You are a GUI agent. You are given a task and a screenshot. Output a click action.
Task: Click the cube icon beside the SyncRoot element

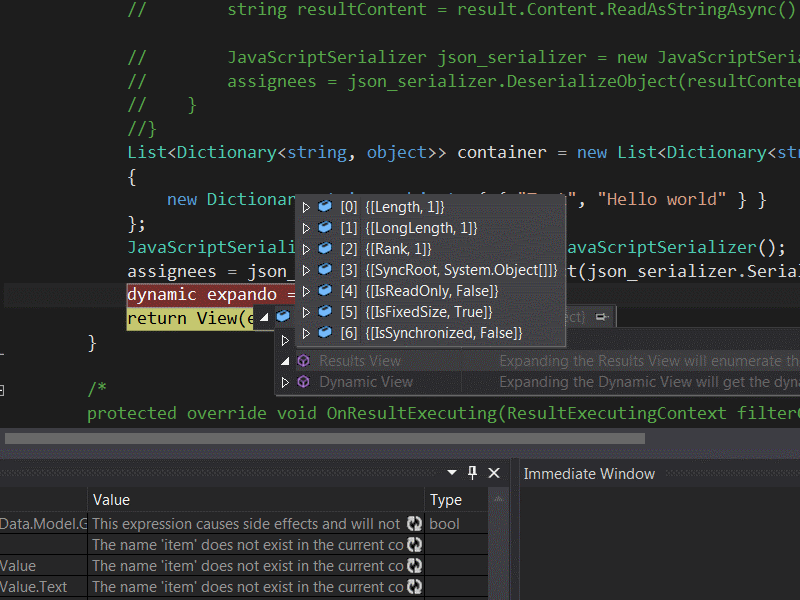(325, 270)
